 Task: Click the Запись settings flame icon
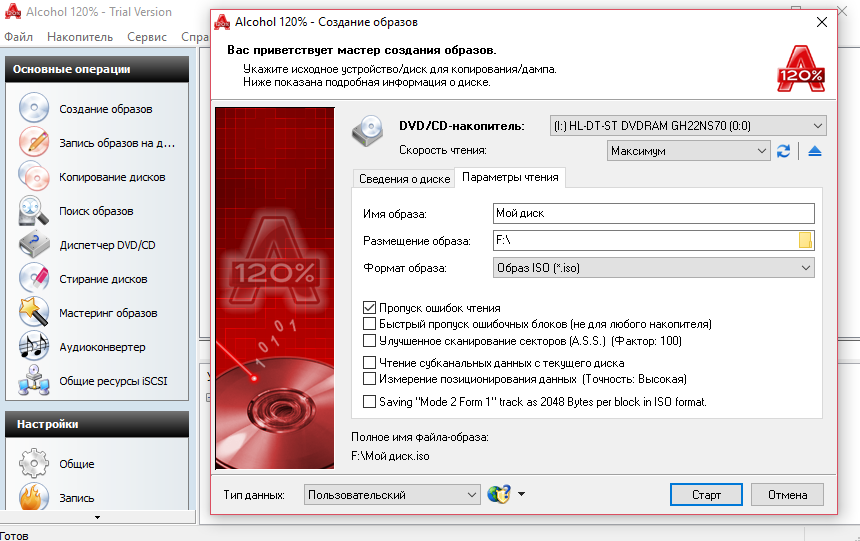[34, 496]
